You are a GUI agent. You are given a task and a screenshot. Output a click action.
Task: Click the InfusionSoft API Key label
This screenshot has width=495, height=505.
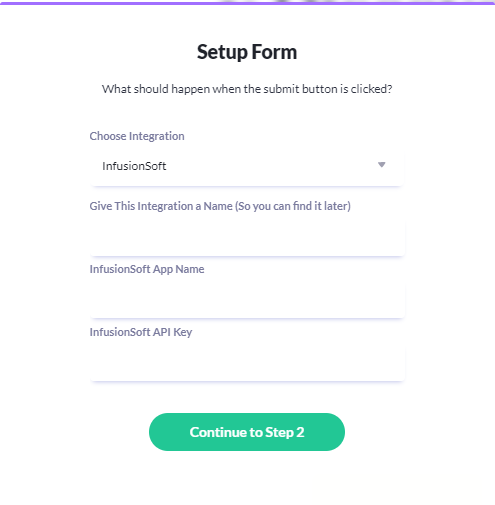coord(141,332)
